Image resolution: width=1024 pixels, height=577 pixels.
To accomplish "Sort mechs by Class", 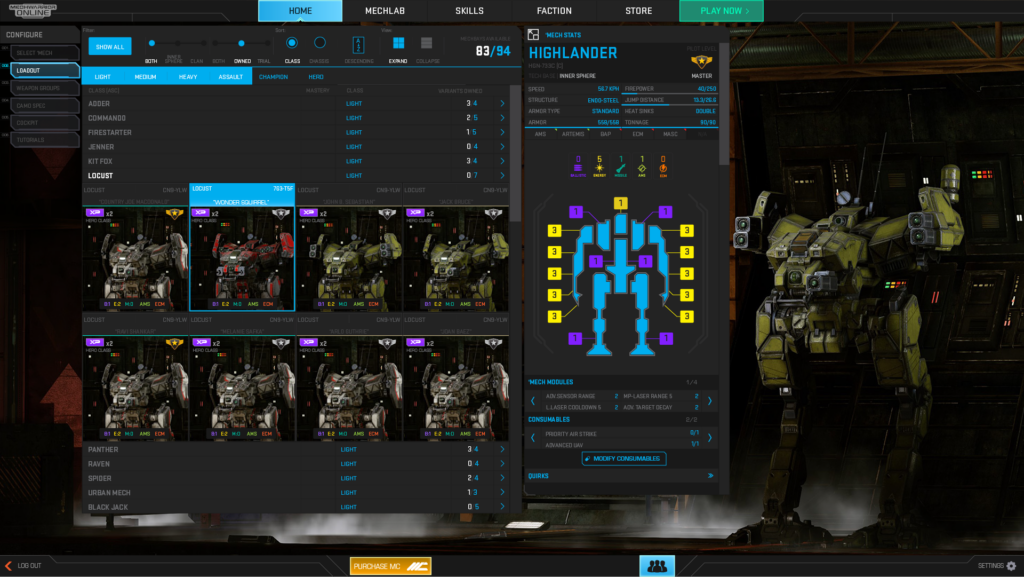I will [292, 43].
